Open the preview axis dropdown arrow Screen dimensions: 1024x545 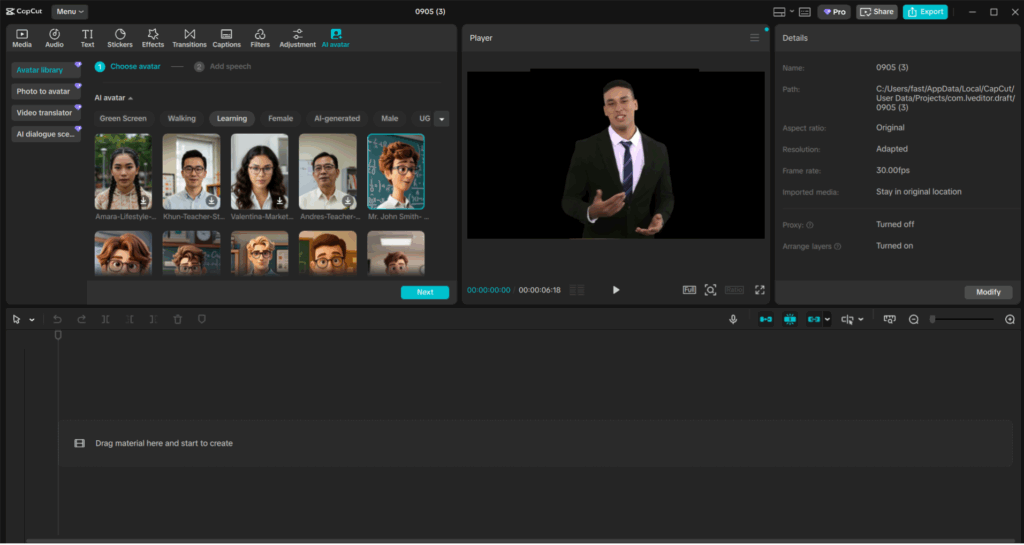coord(861,319)
